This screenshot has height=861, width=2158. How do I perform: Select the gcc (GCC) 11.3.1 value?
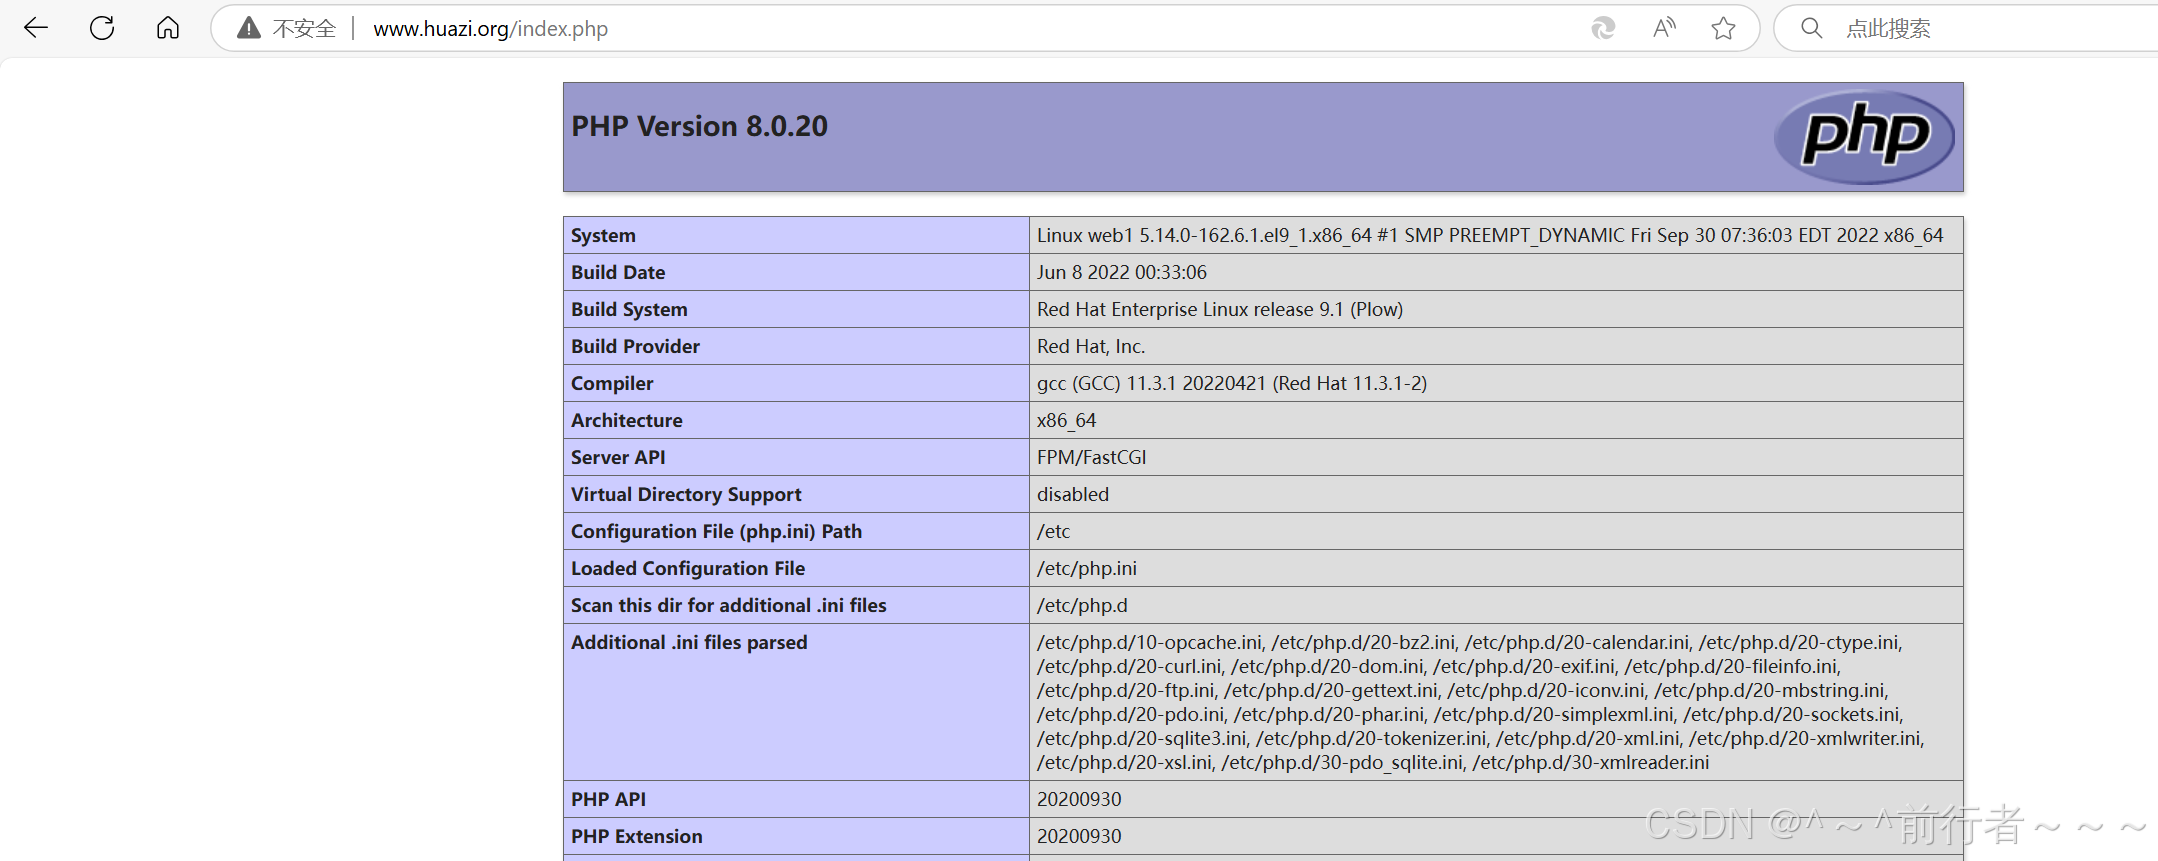point(1232,383)
